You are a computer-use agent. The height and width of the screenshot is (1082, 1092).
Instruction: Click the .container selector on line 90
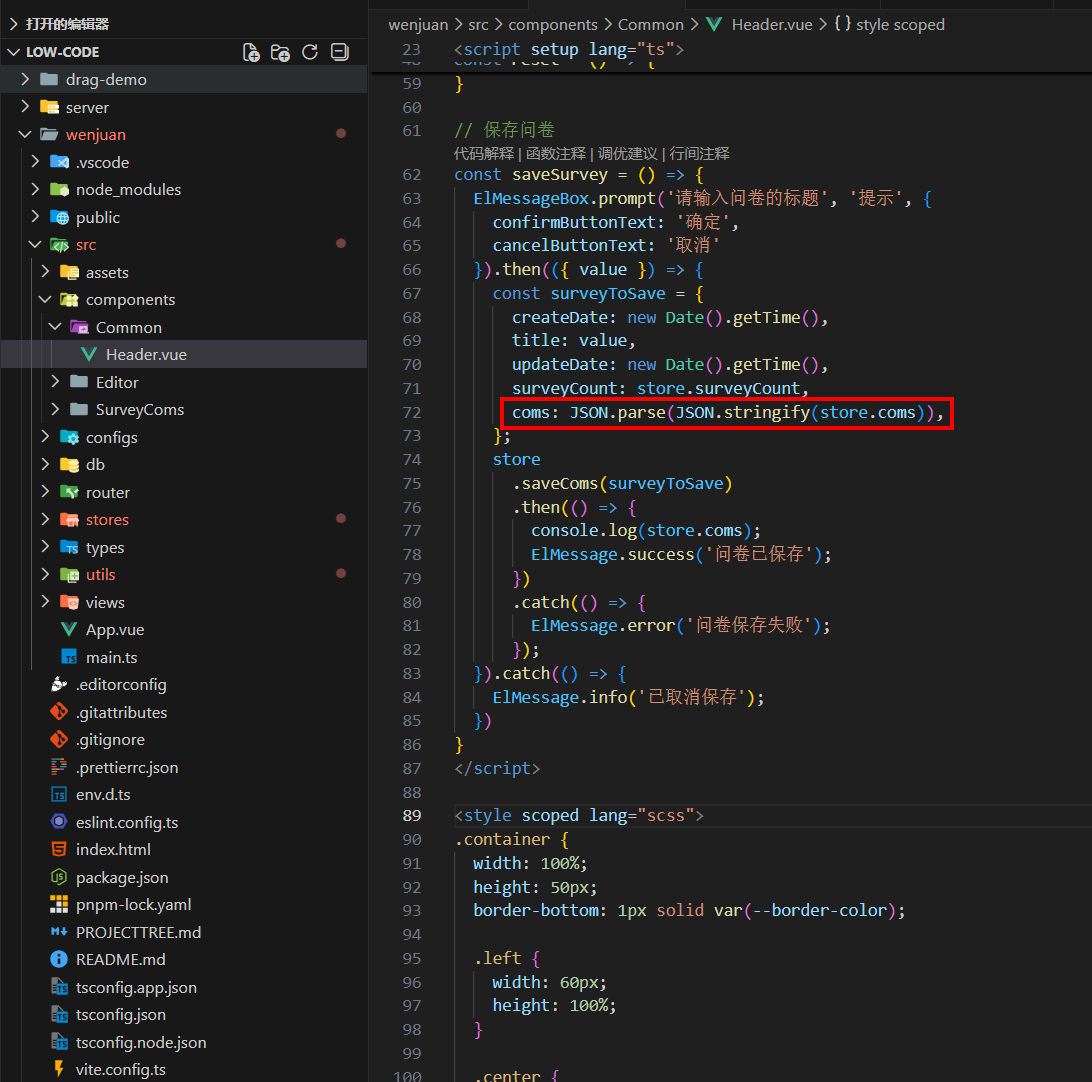[502, 840]
